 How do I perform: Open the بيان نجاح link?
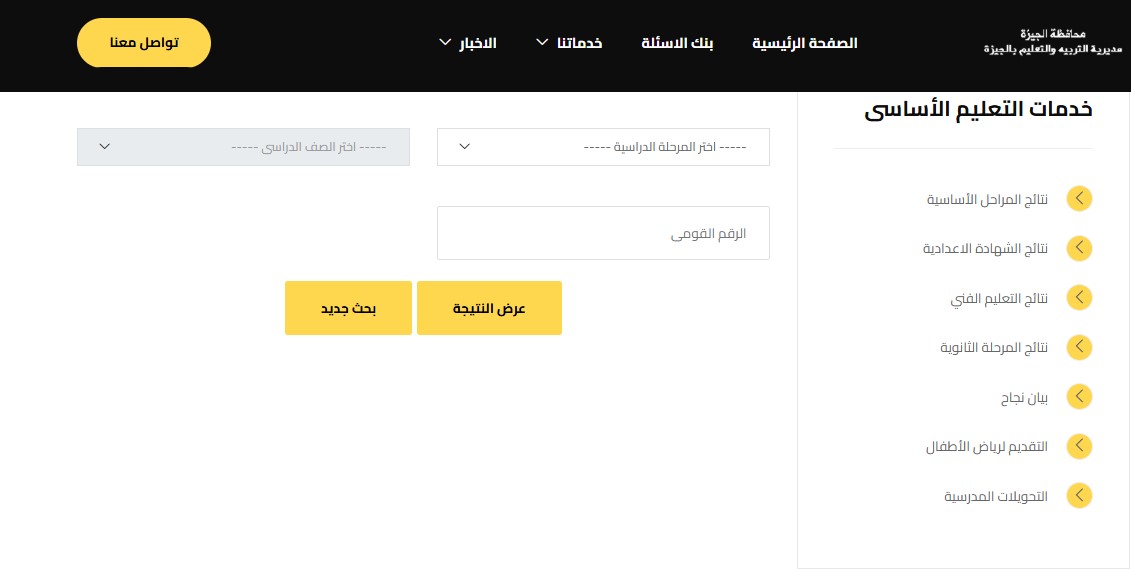click(x=1024, y=397)
